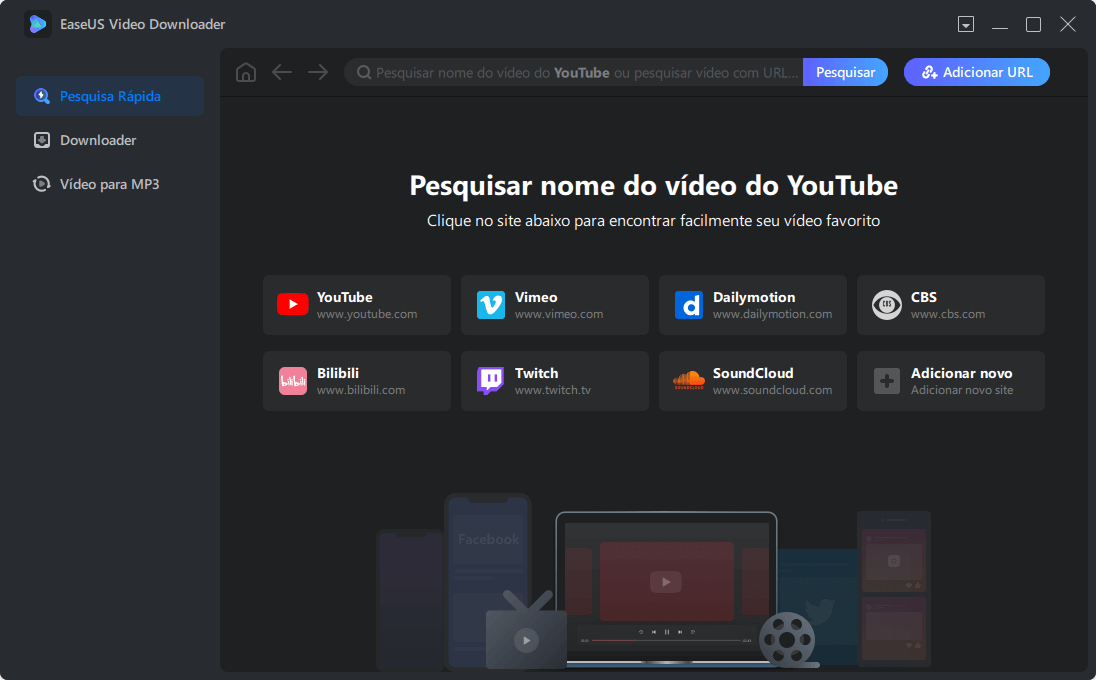Image resolution: width=1096 pixels, height=680 pixels.
Task: Click the 'Dailymotion' card title
Action: [x=754, y=297]
